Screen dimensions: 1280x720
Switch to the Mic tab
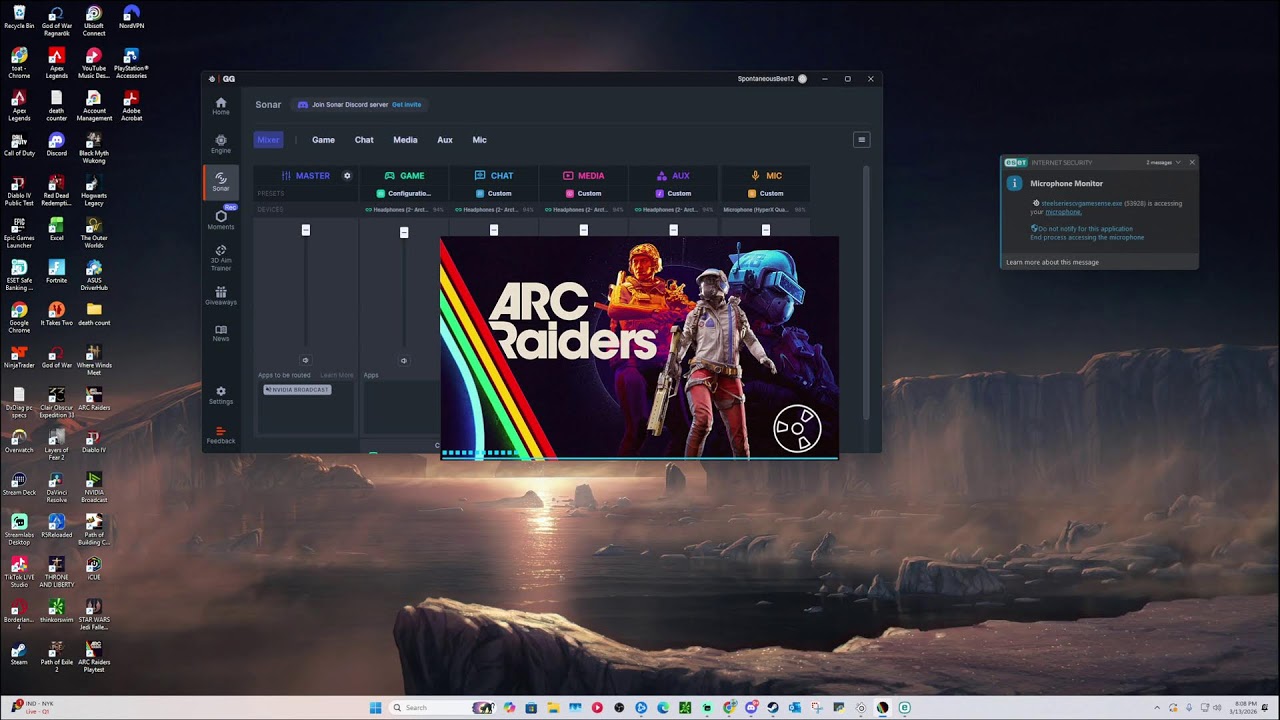tap(480, 140)
